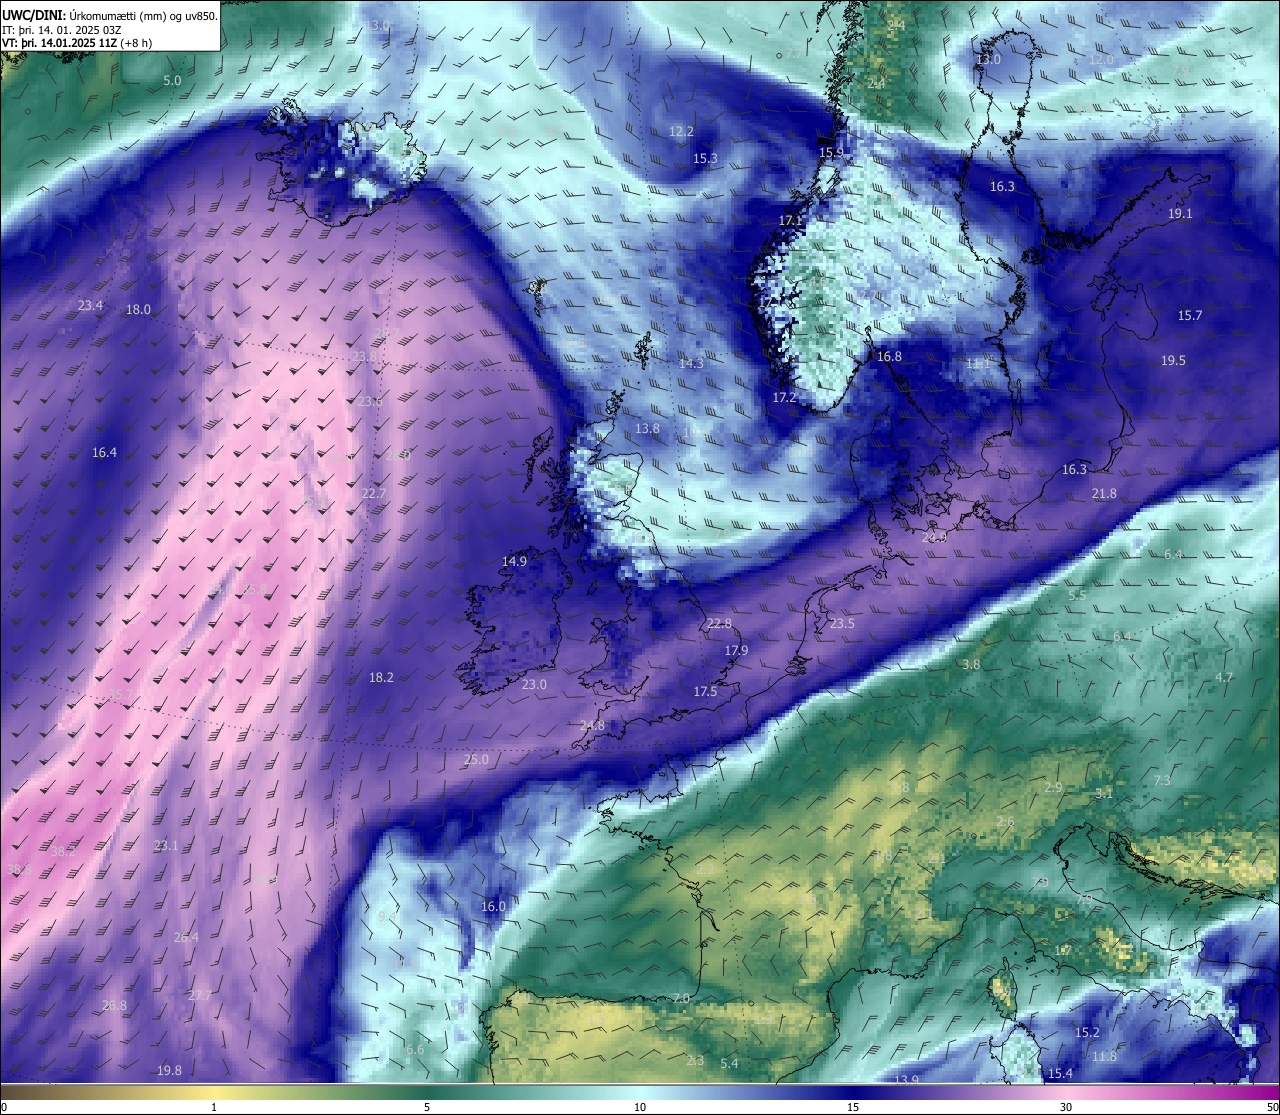
Task: Click the 15.4 value label
Action: tap(1060, 1073)
